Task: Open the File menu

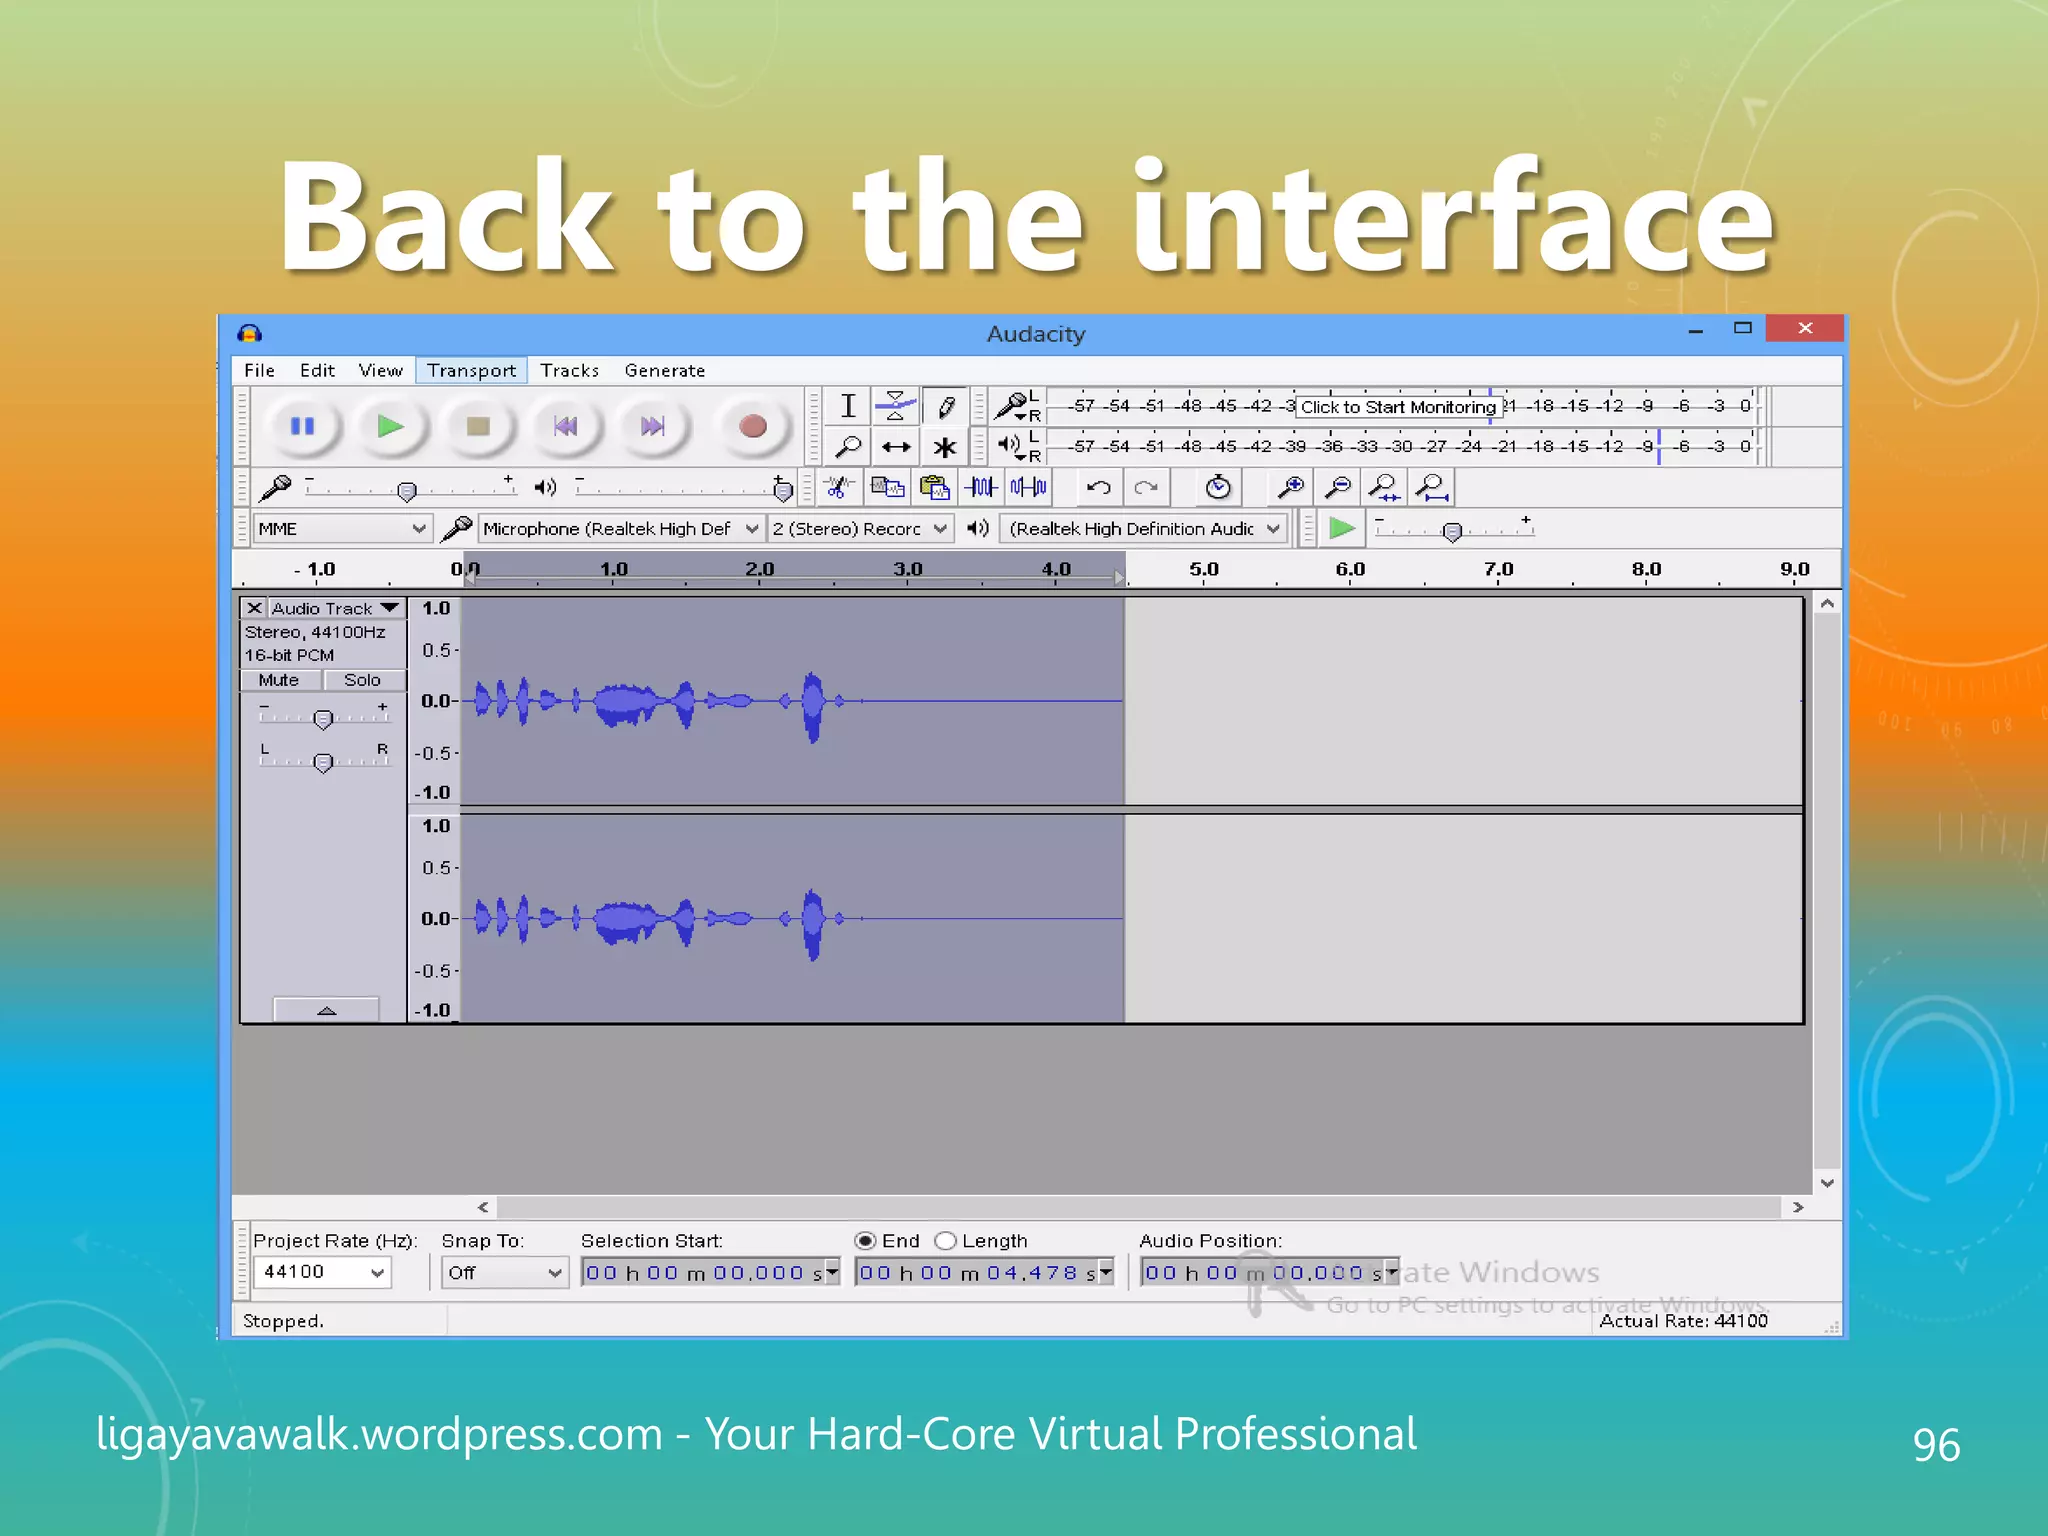Action: pos(259,370)
